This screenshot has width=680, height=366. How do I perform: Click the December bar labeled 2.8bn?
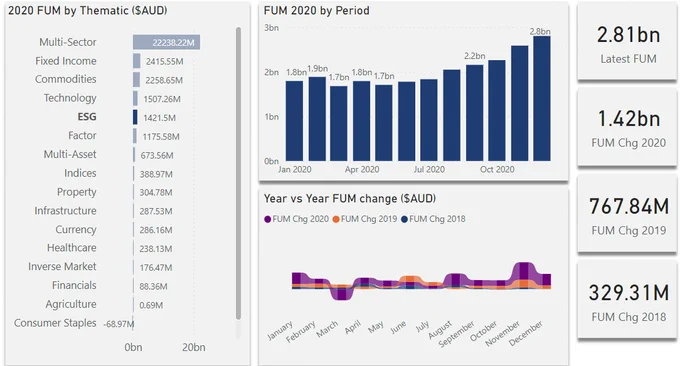point(542,98)
